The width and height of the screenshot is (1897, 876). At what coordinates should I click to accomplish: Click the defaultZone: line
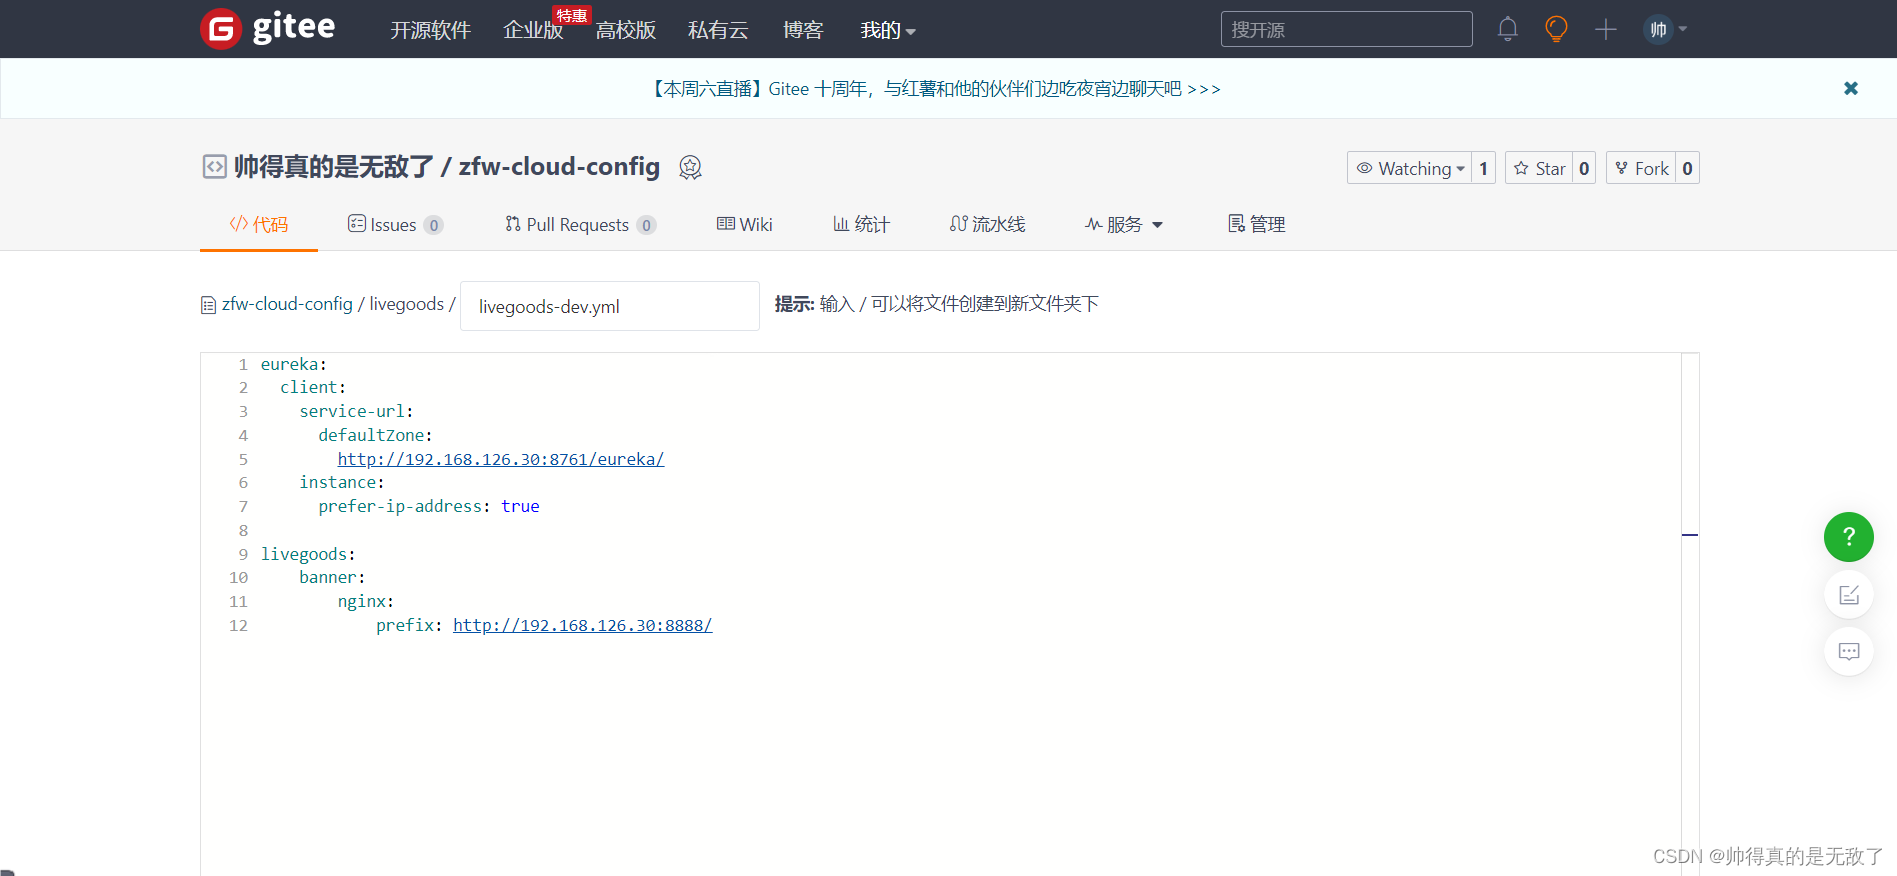click(x=375, y=435)
